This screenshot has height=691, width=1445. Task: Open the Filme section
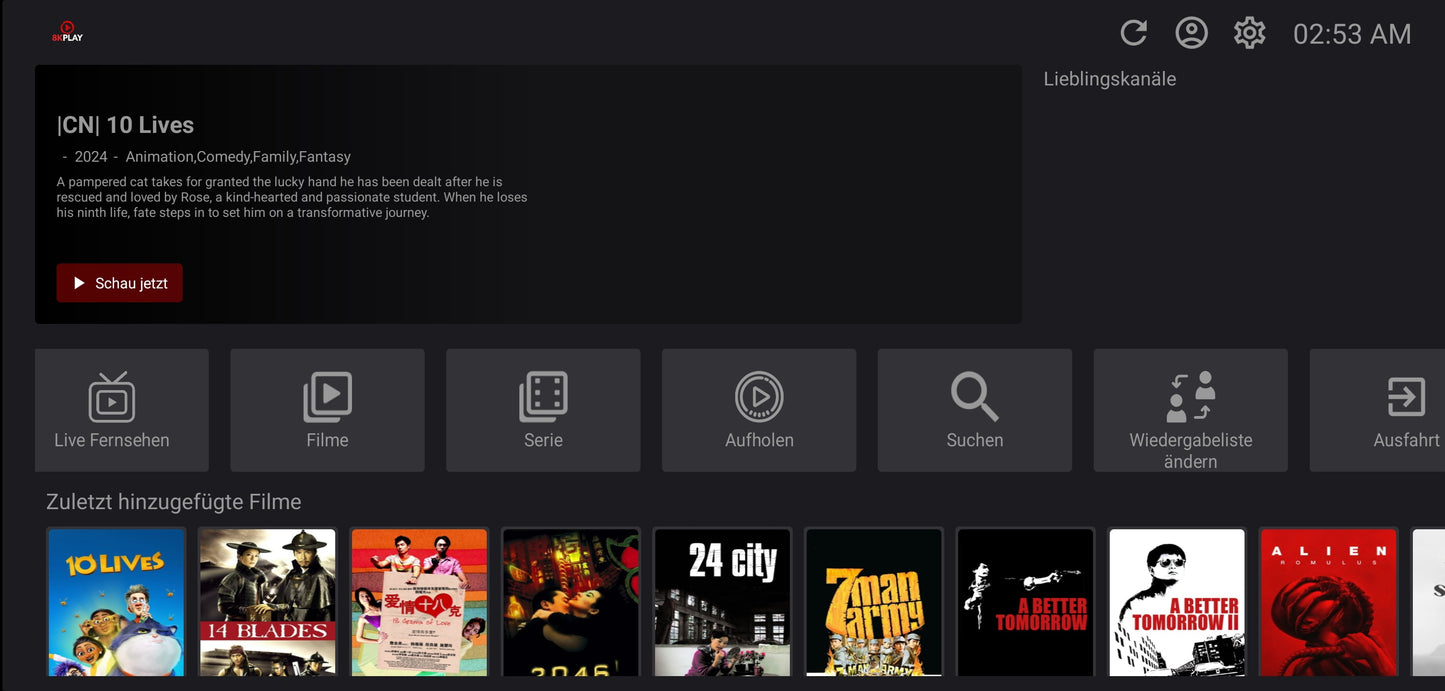point(327,410)
